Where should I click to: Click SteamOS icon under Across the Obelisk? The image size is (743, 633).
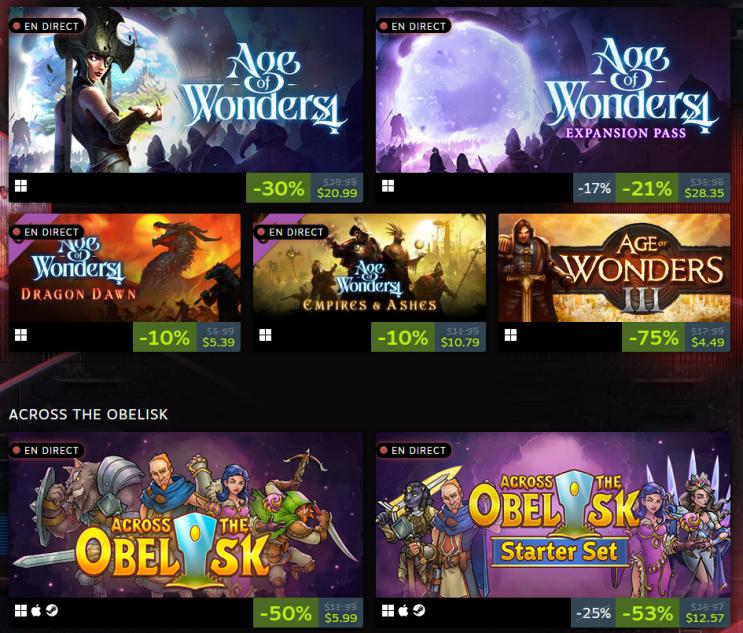coord(52,611)
